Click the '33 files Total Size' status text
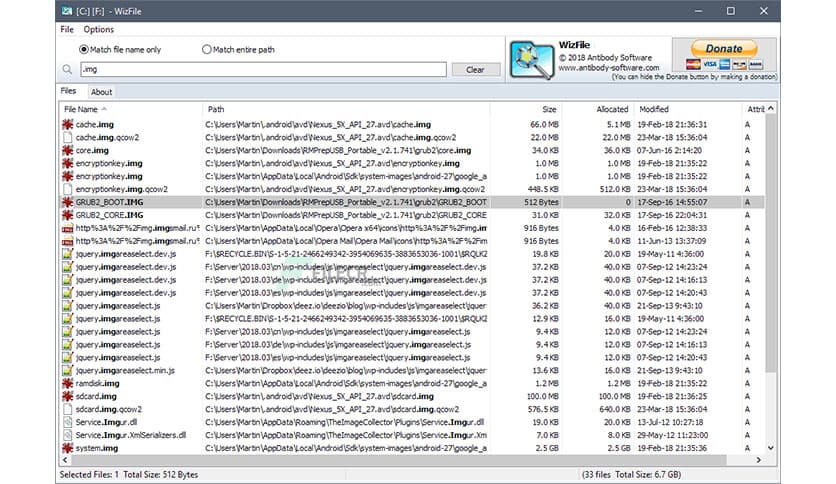The width and height of the screenshot is (836, 484). pos(632,474)
